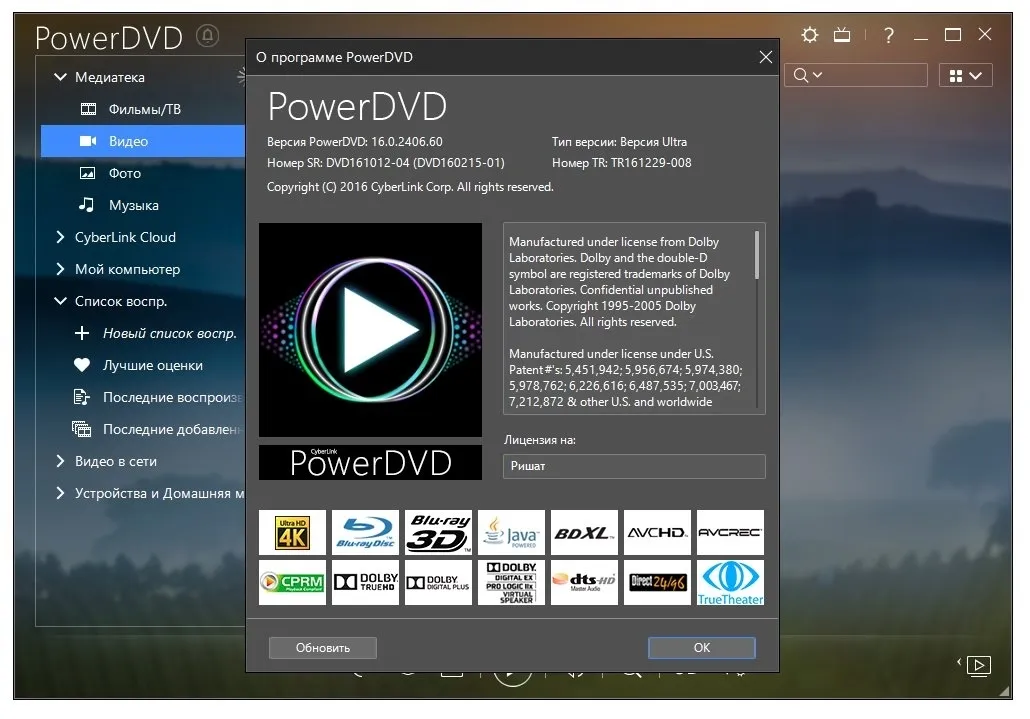This screenshot has width=1030, height=719.
Task: Click the Ultra HD 4K logo
Action: (292, 533)
